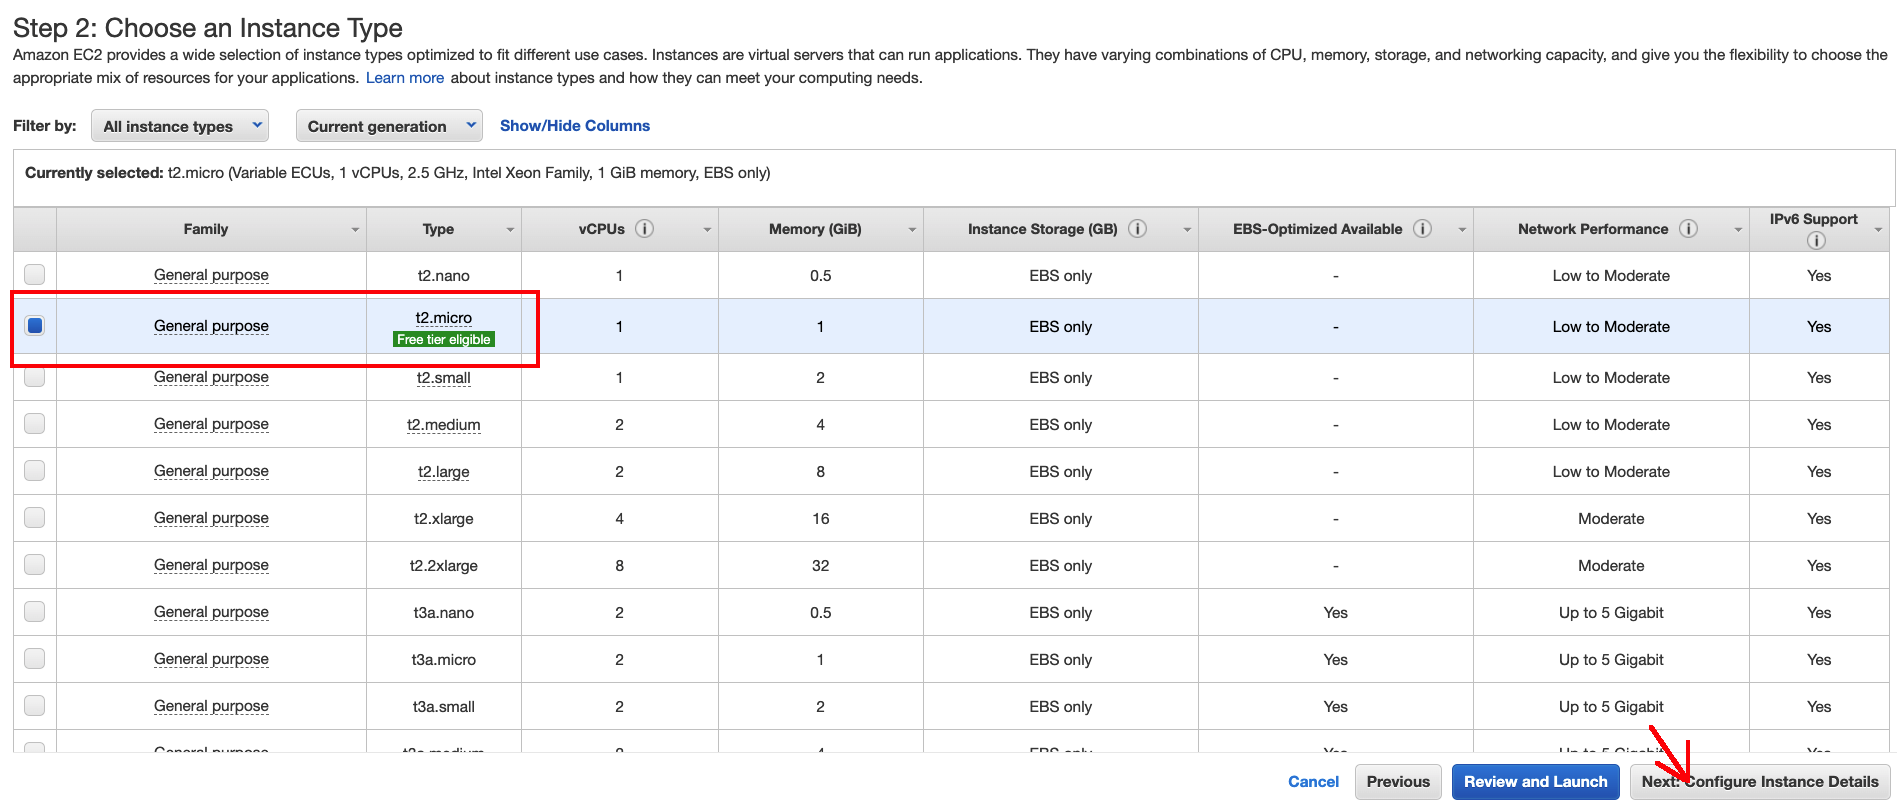
Task: Select the t2.small instance checkbox
Action: coord(35,377)
